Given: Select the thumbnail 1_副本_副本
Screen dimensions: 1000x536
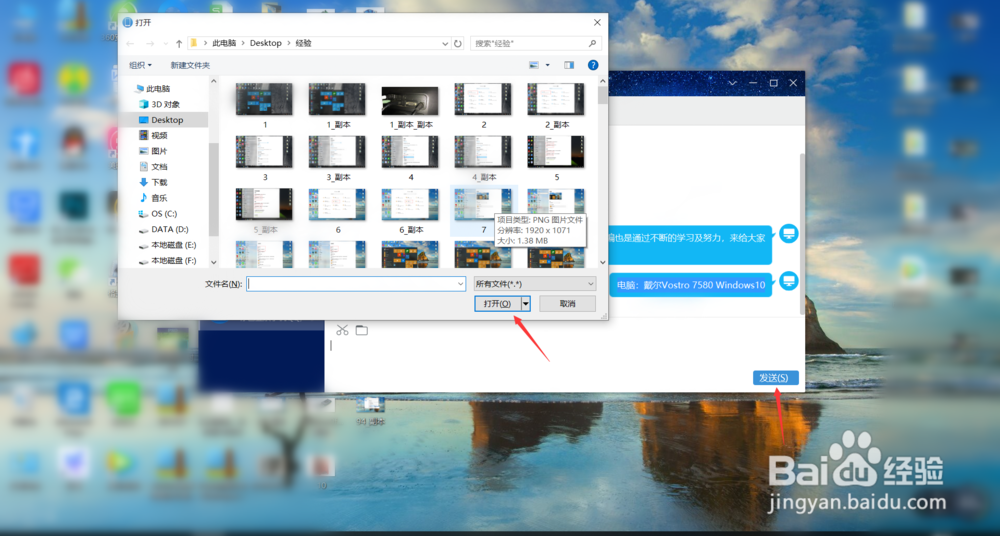Looking at the screenshot, I should pyautogui.click(x=410, y=105).
